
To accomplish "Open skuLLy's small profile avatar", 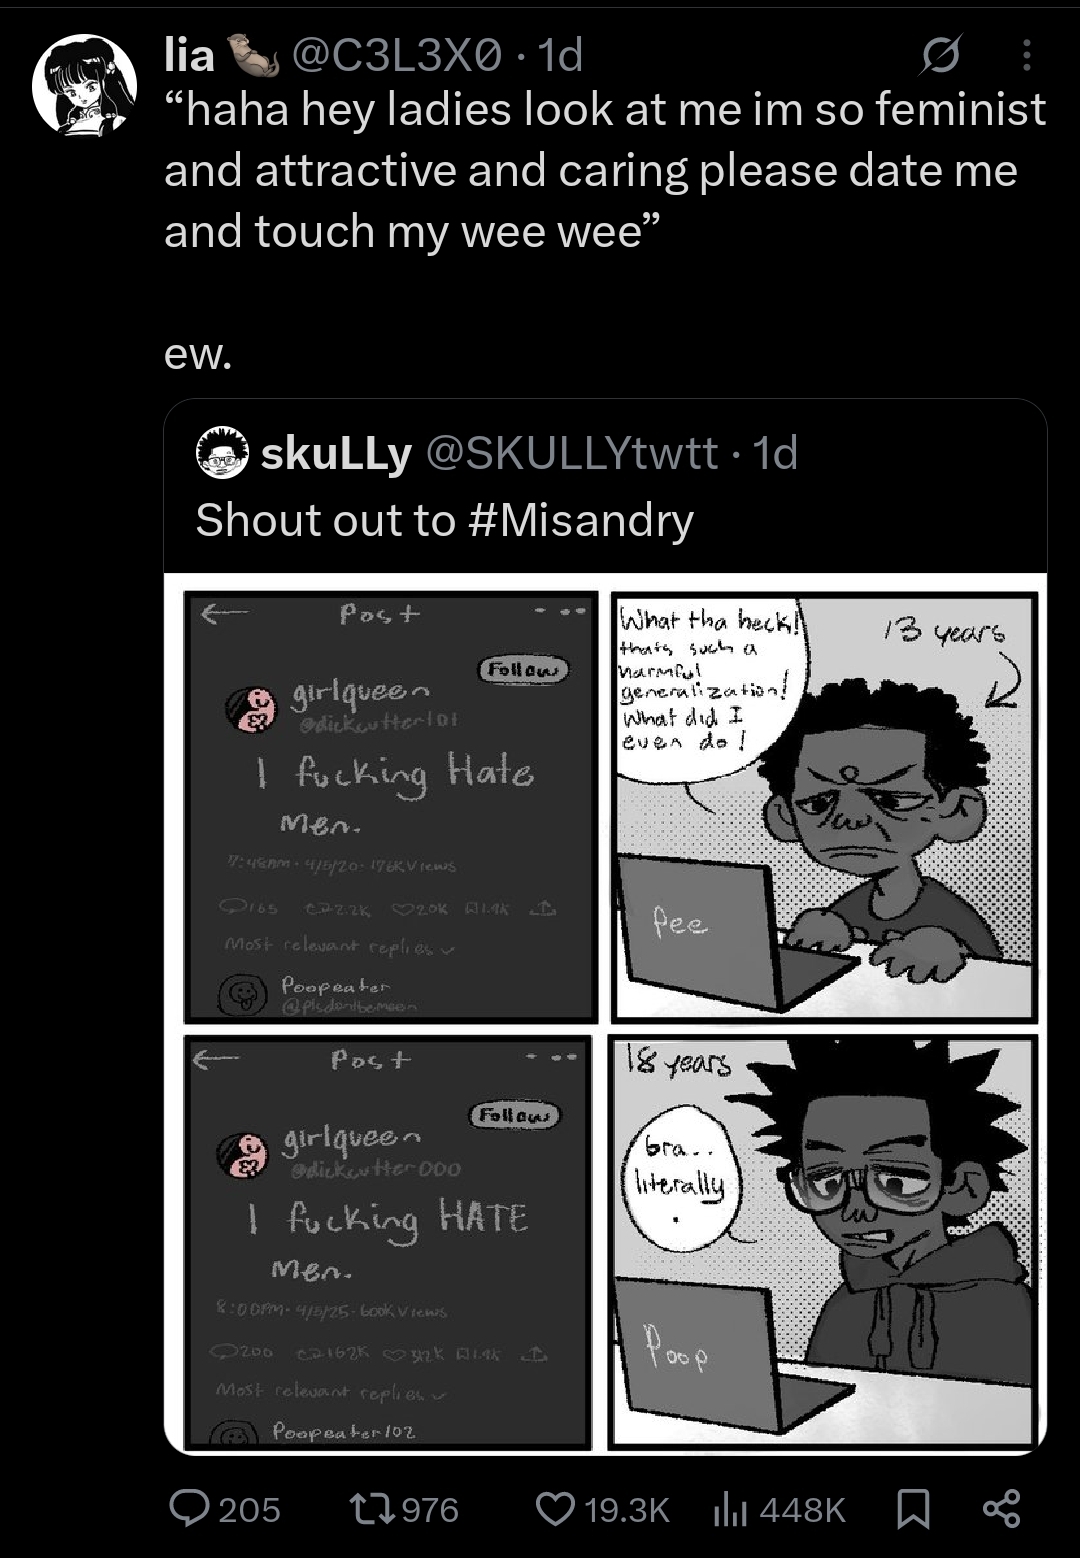I will [x=222, y=453].
